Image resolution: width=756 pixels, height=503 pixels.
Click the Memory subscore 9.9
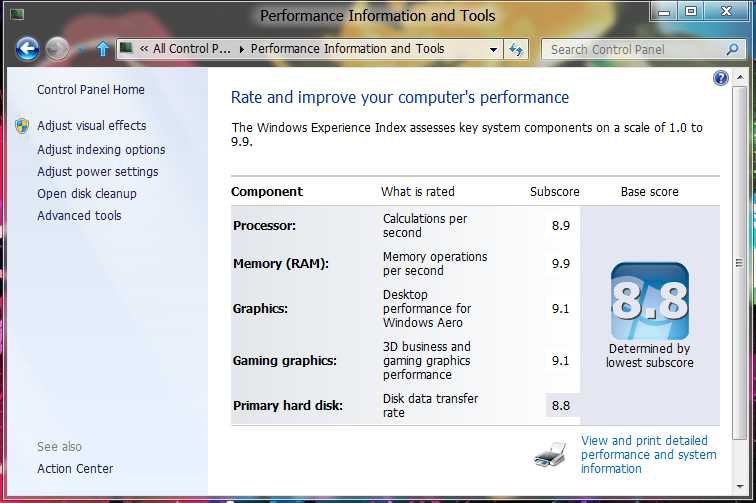(x=561, y=264)
